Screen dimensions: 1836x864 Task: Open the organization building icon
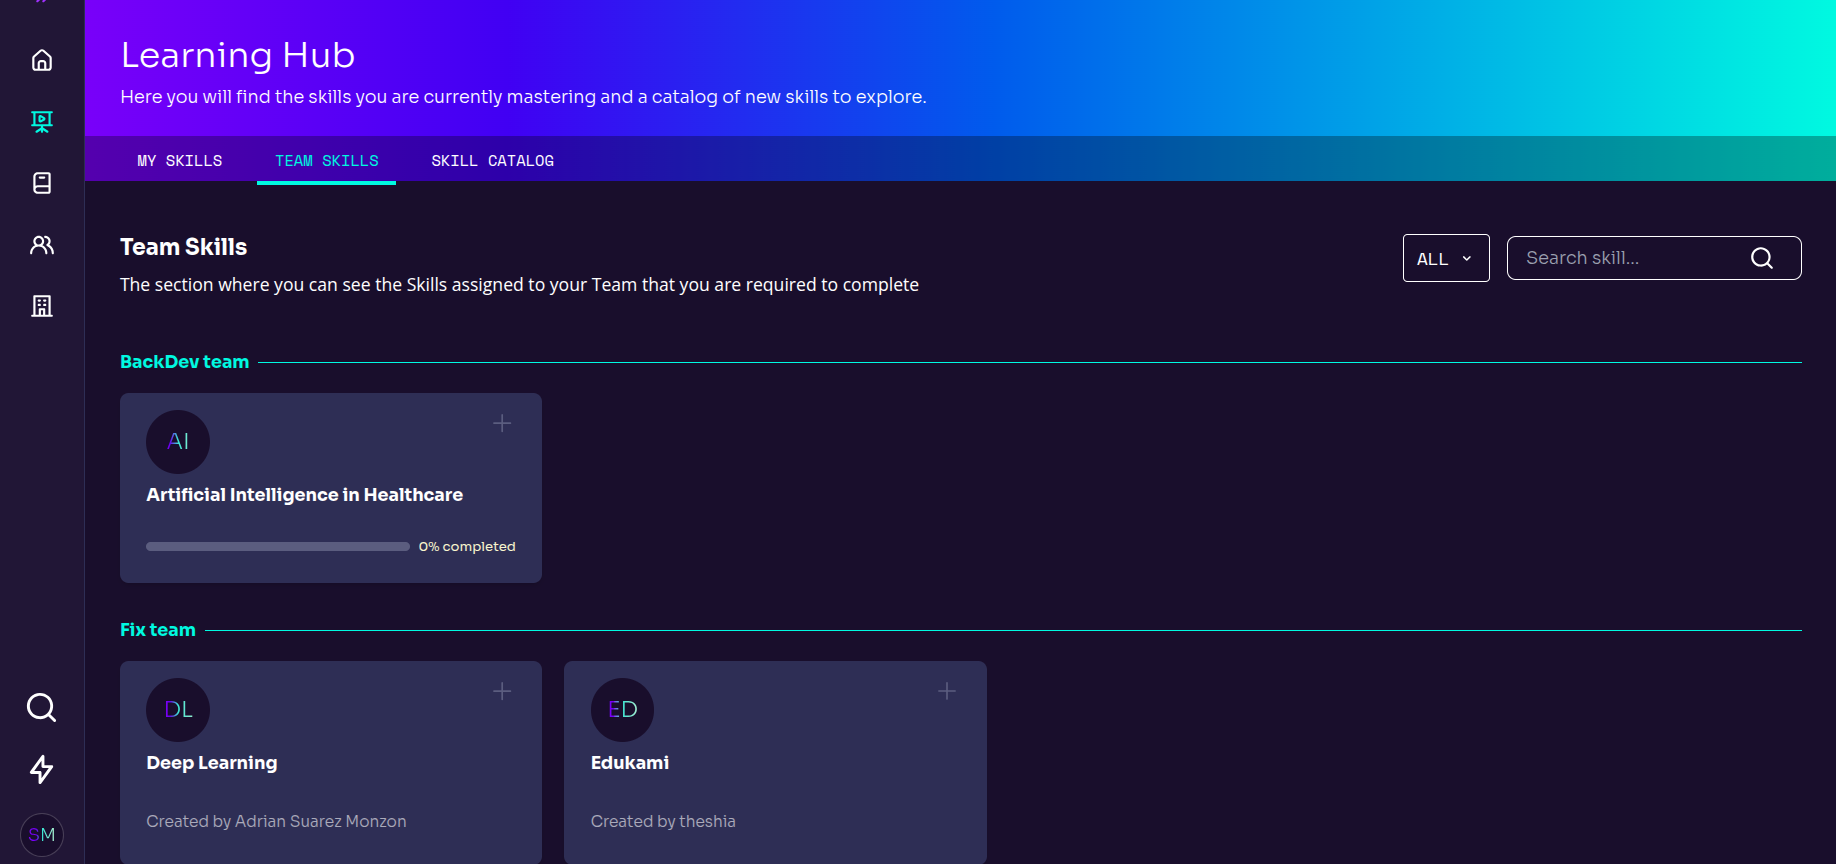(x=42, y=306)
